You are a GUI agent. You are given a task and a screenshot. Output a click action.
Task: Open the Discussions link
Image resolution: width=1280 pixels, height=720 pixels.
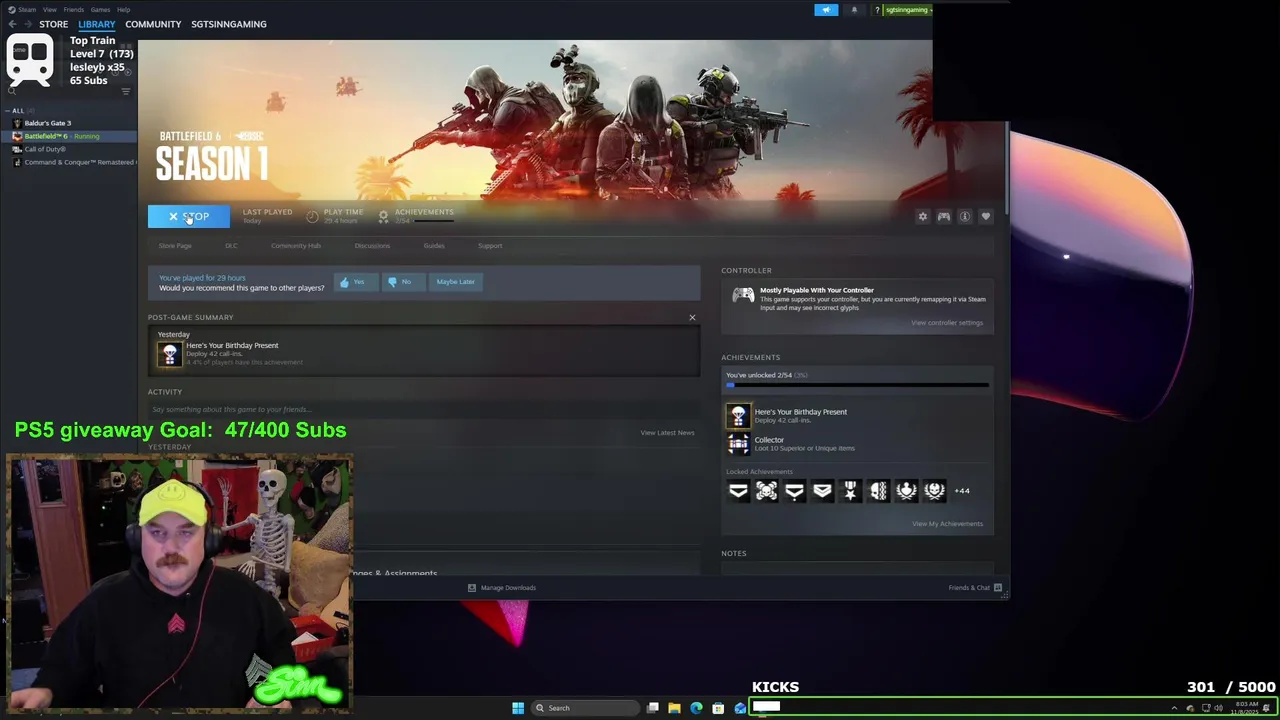[x=372, y=246]
